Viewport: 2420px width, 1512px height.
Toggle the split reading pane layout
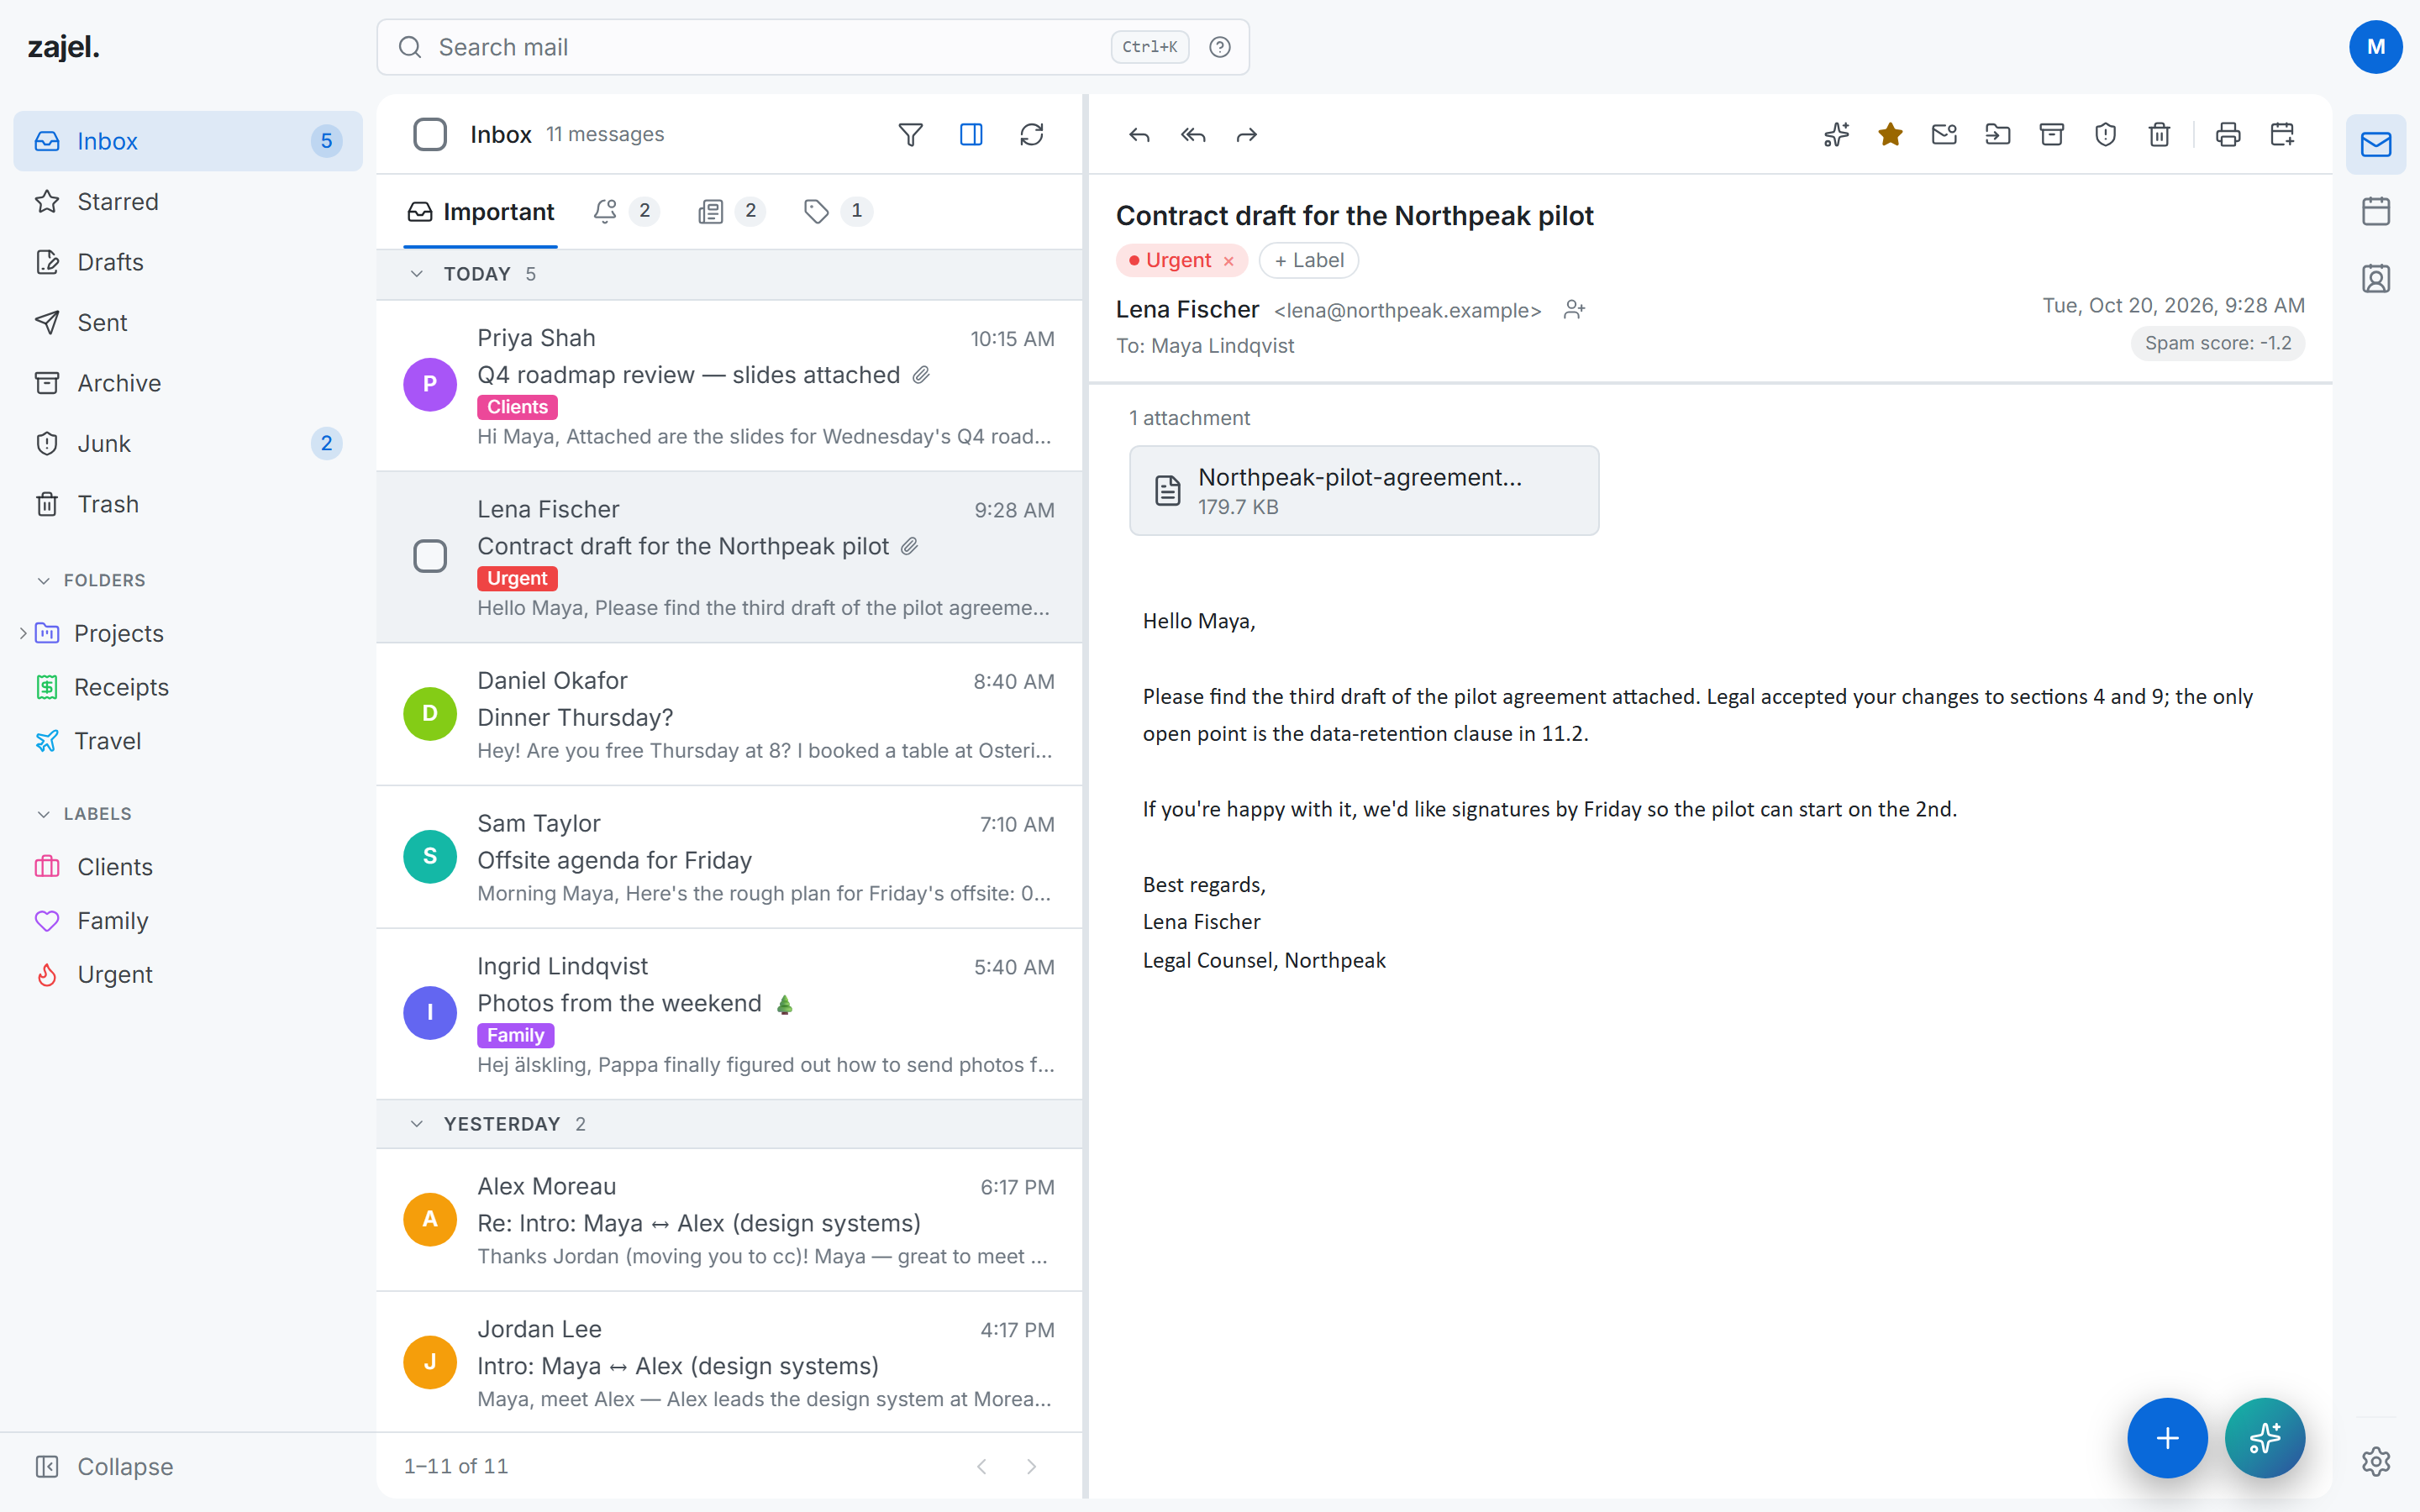click(x=971, y=134)
